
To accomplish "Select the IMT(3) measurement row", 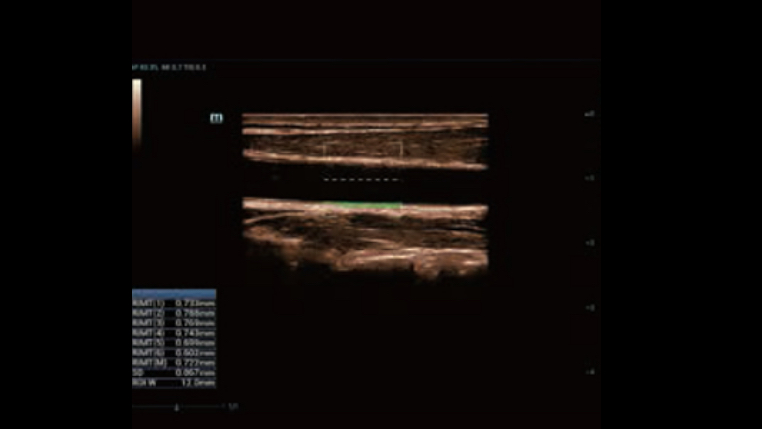I will click(174, 323).
